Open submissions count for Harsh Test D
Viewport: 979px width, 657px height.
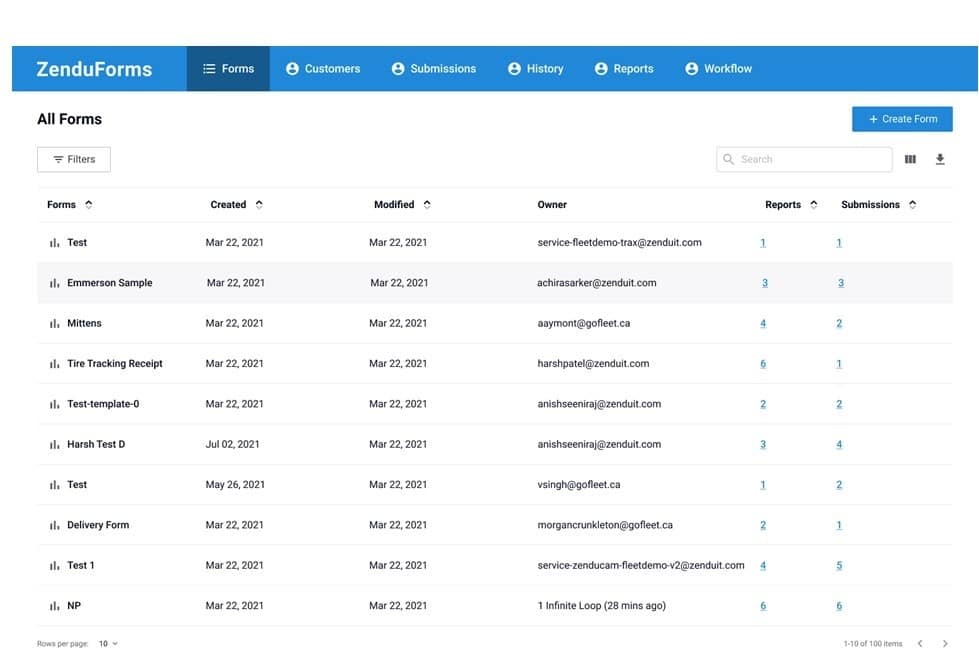click(x=839, y=444)
